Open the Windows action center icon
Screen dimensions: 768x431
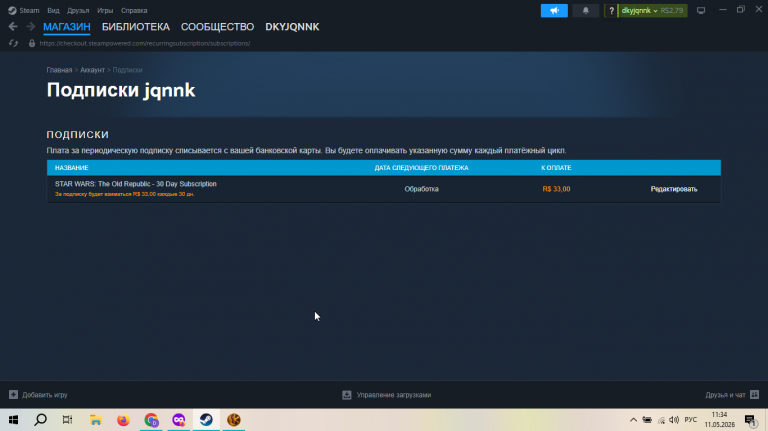[750, 420]
